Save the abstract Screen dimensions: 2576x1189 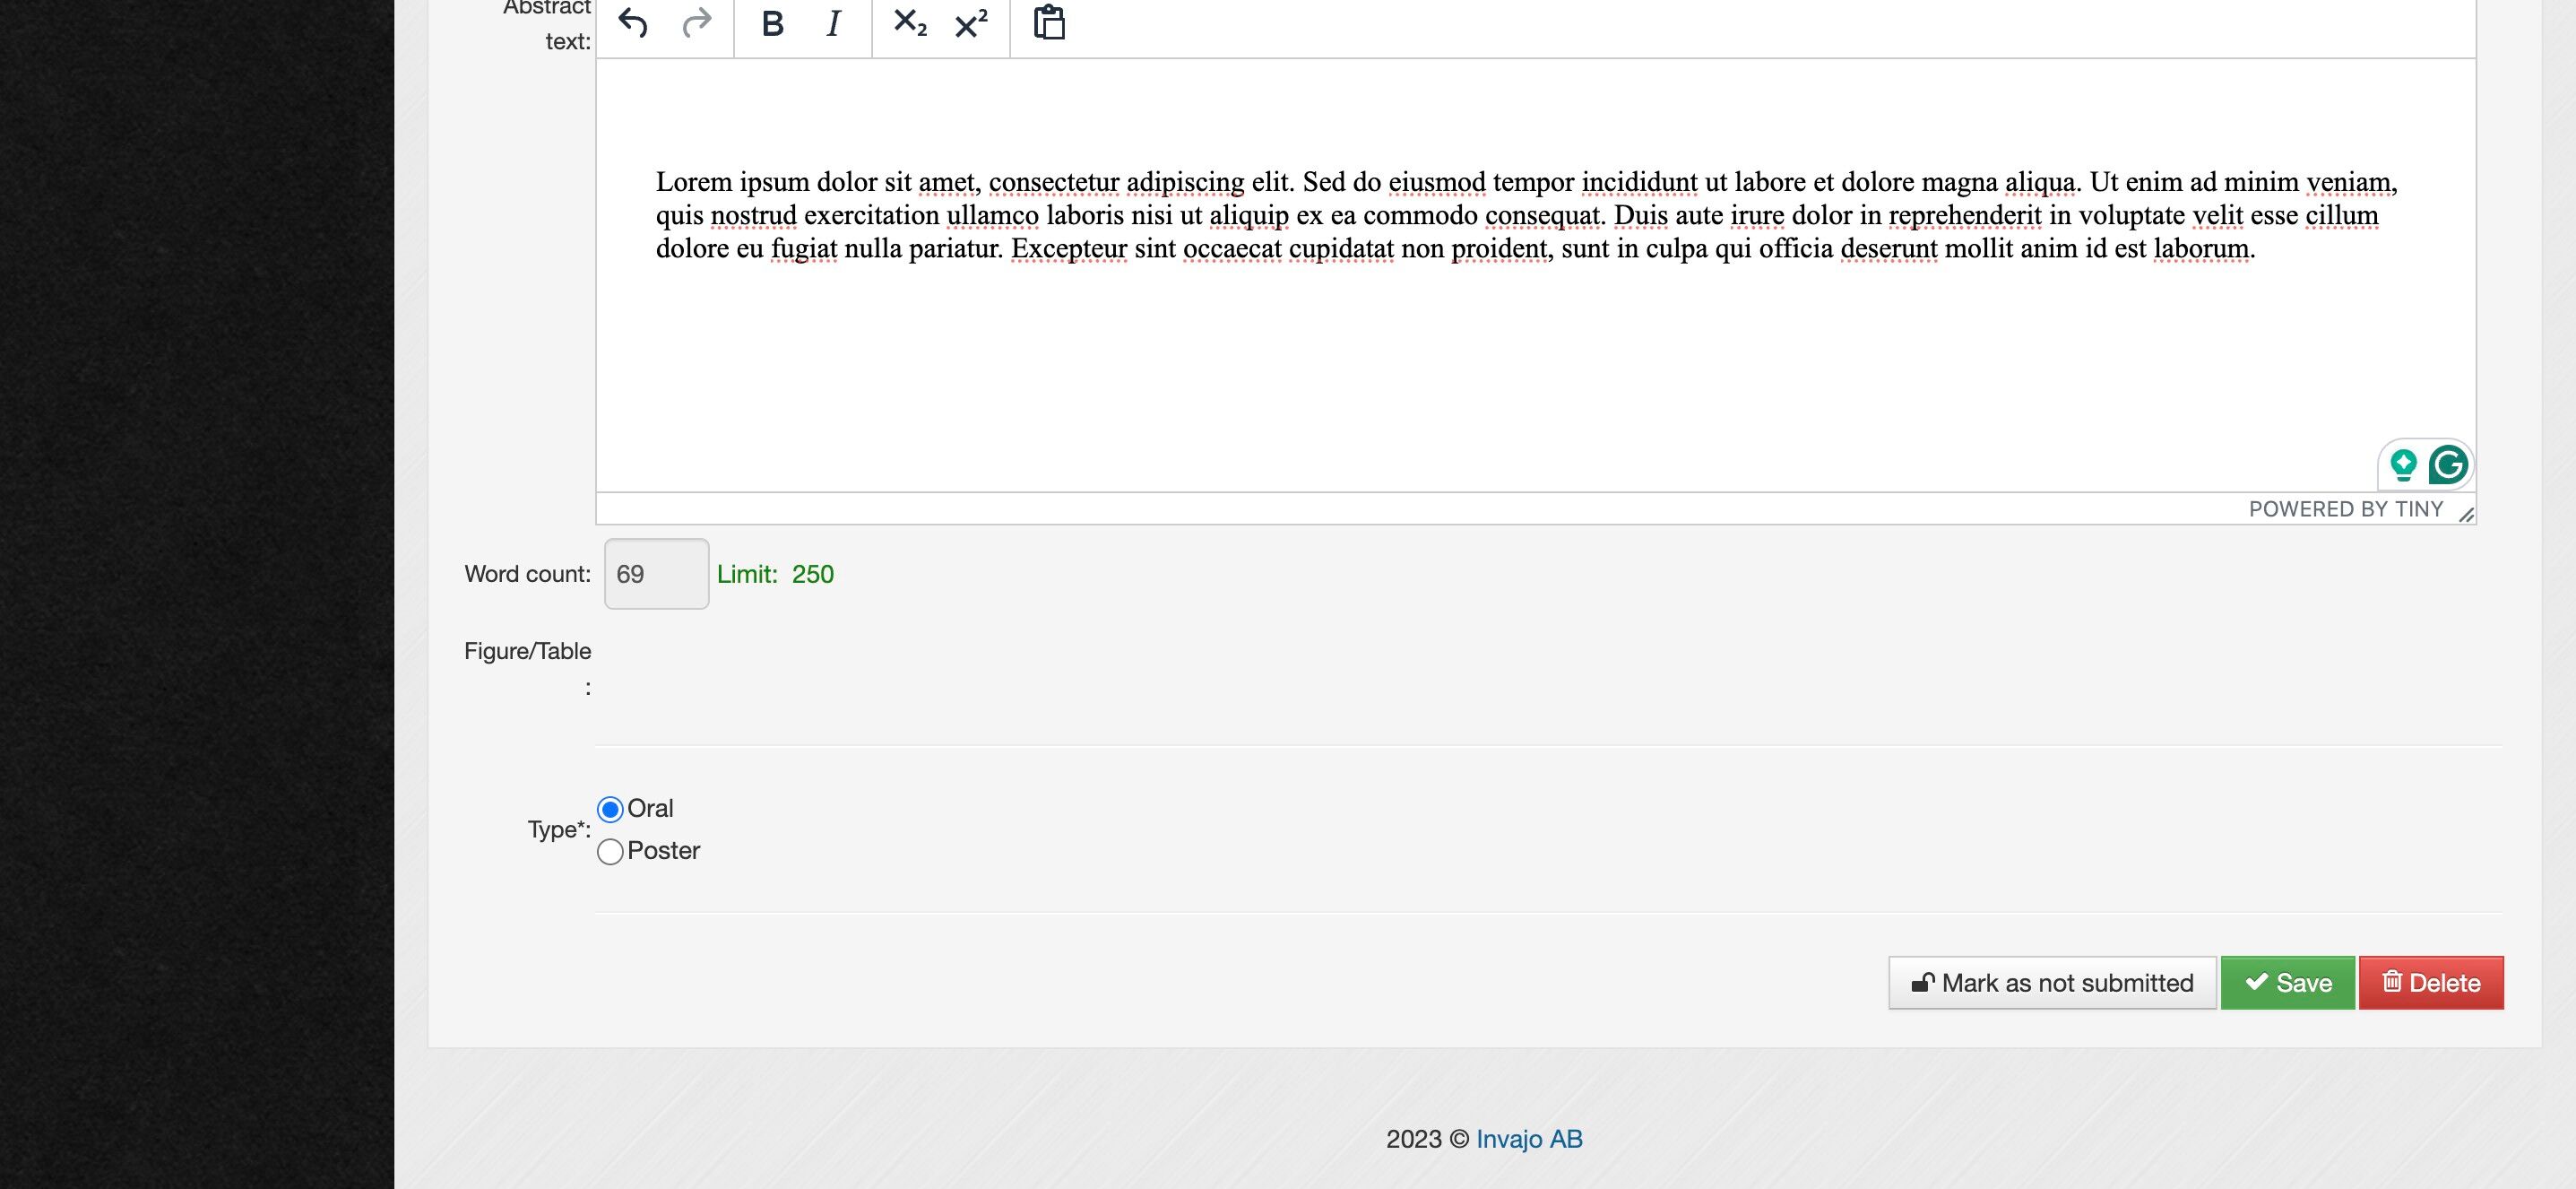pyautogui.click(x=2287, y=983)
